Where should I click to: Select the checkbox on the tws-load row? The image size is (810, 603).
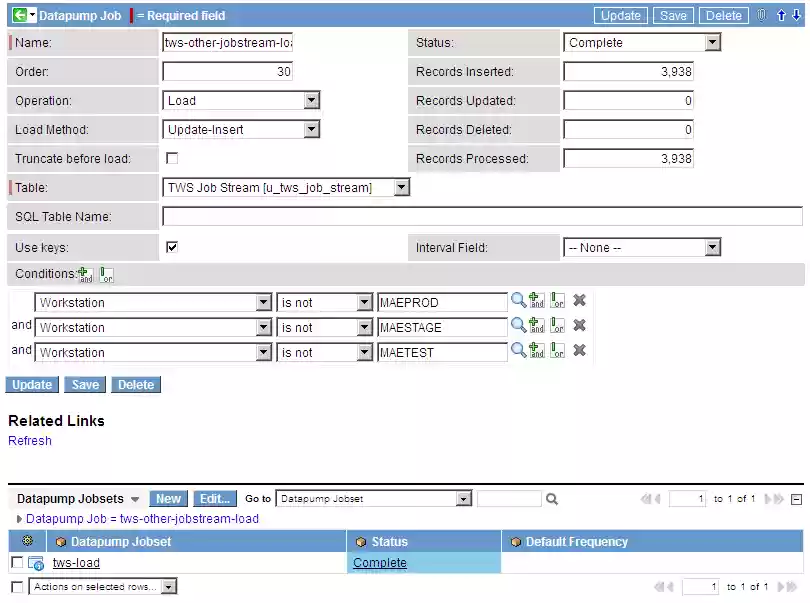[x=15, y=562]
